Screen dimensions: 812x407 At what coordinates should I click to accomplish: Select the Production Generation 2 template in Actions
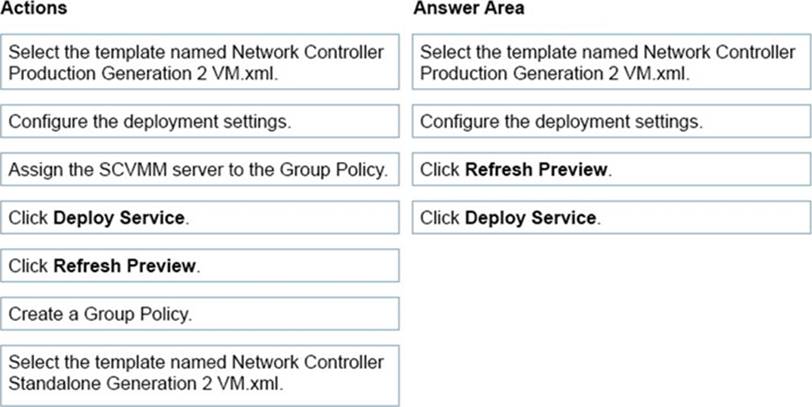(x=199, y=62)
